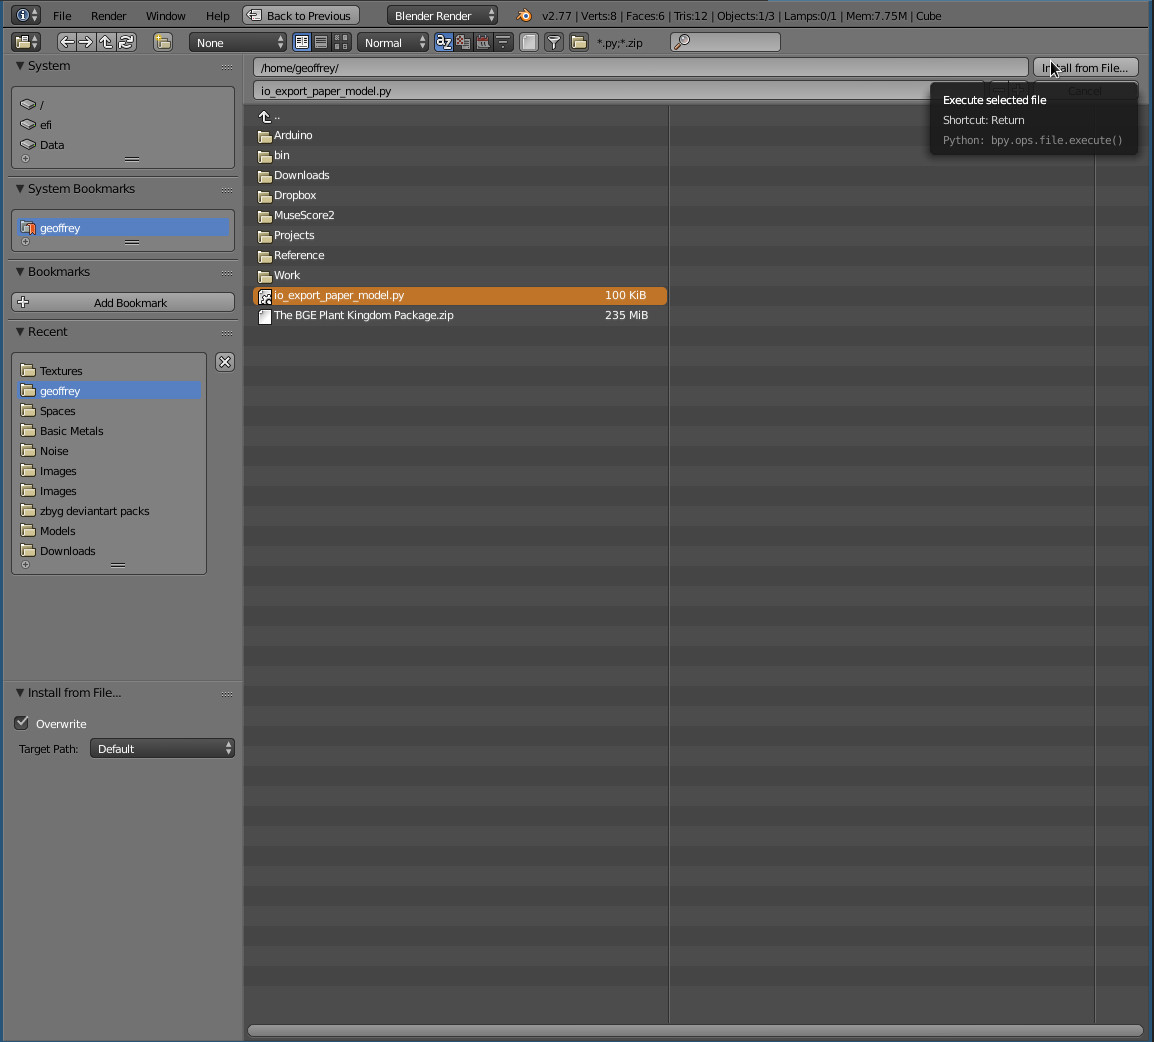Create a new directory
The height and width of the screenshot is (1042, 1154).
pos(163,42)
